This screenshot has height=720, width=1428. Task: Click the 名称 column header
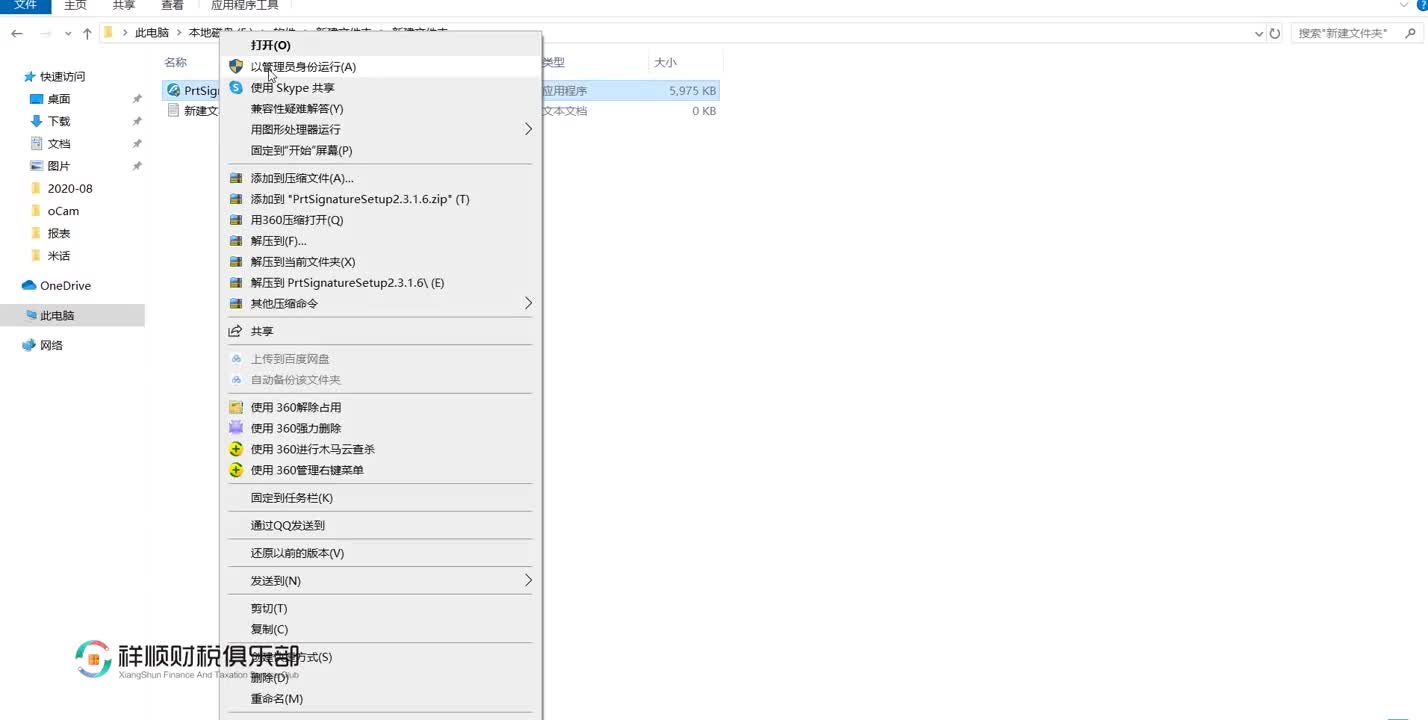[176, 62]
